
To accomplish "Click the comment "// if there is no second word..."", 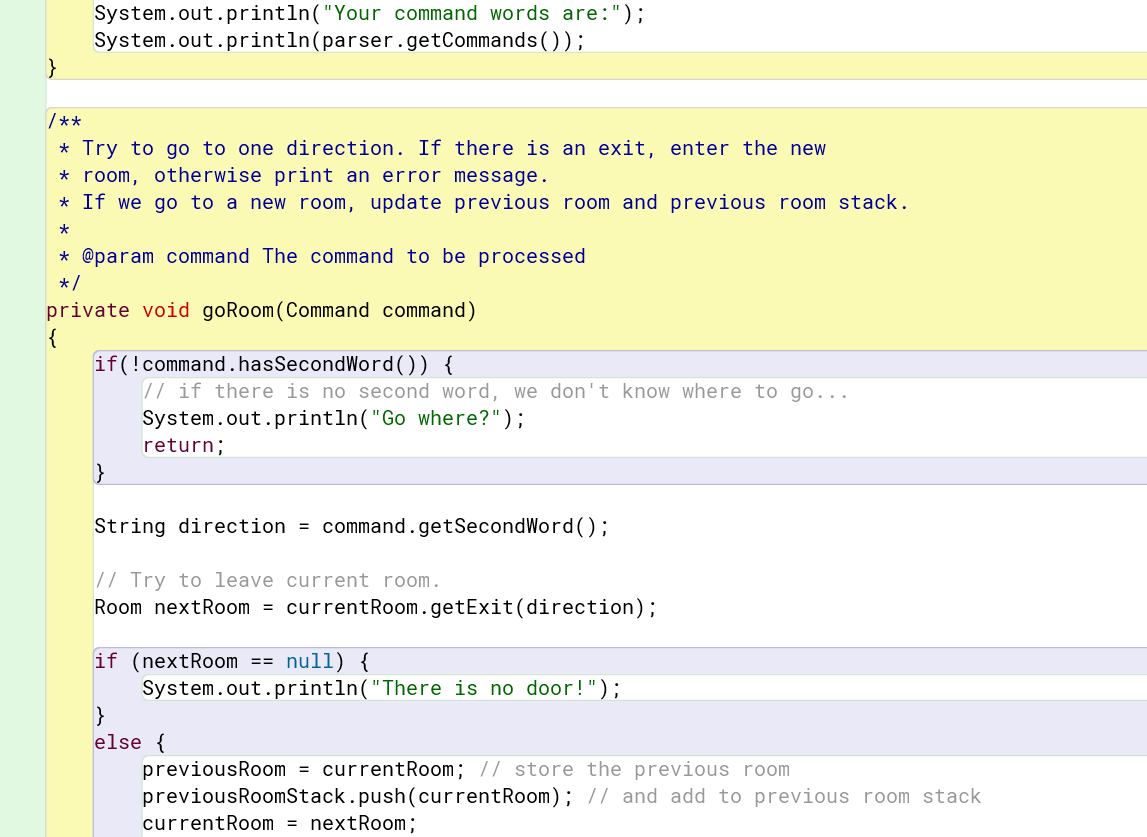I will [x=496, y=391].
